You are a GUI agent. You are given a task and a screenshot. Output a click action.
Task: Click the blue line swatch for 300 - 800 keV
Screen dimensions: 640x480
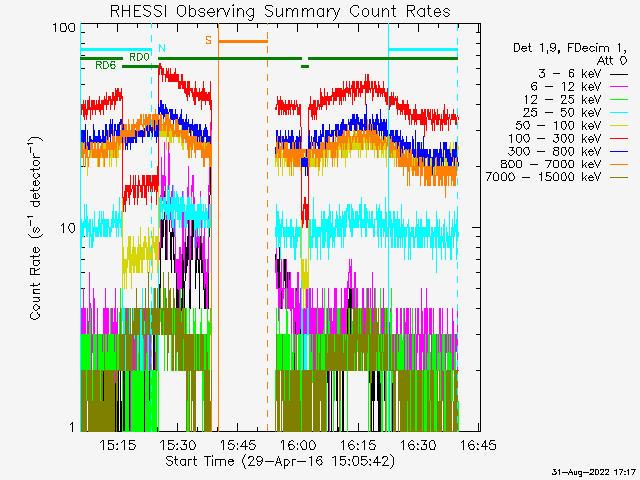[x=619, y=152]
